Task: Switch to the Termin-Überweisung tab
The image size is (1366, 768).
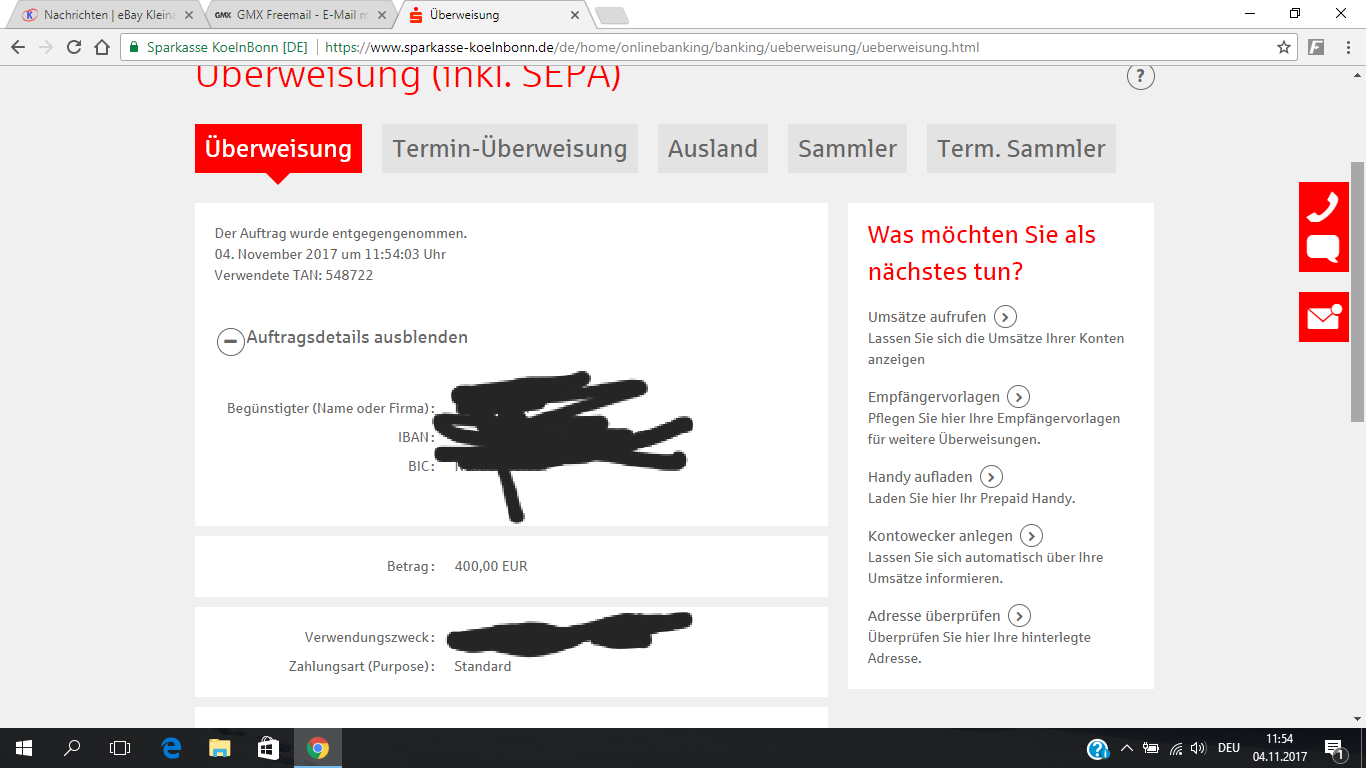Action: click(x=510, y=149)
